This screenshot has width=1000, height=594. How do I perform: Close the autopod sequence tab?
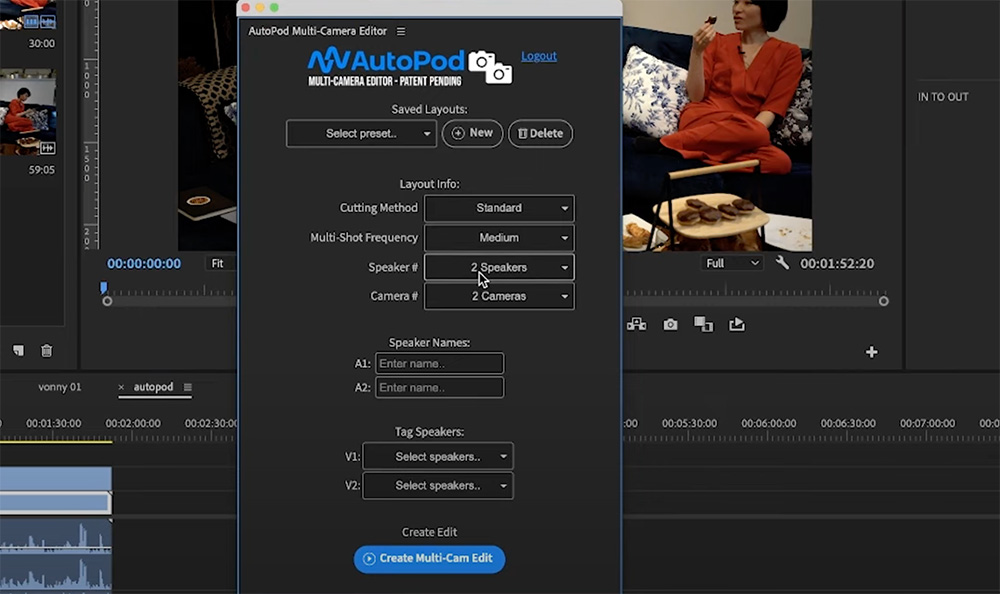point(121,387)
